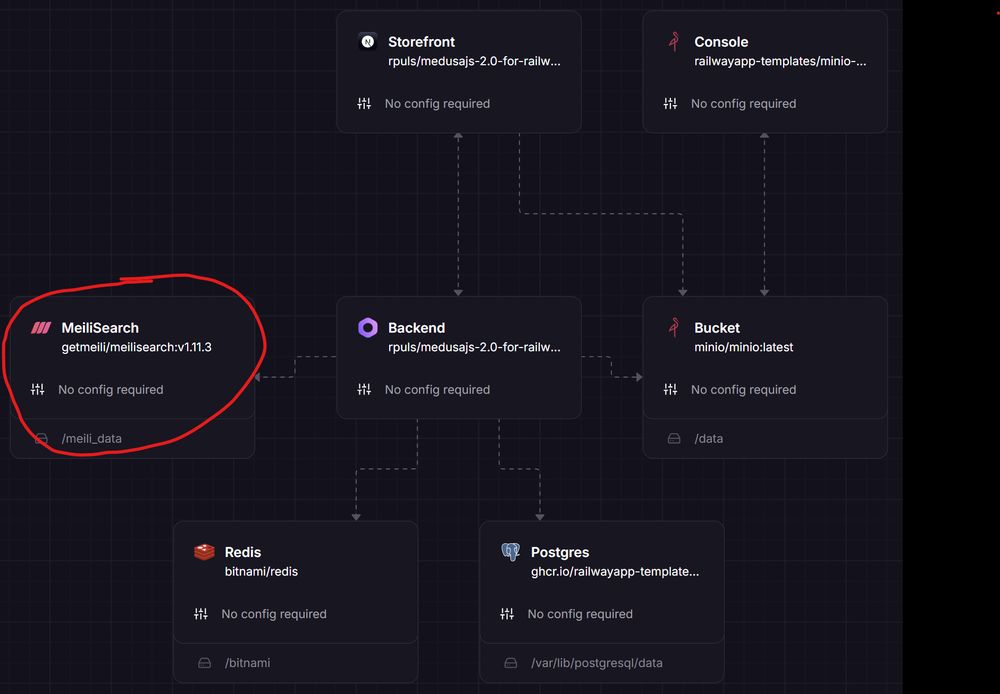1000x694 pixels.
Task: Click the Storefront Next.js logo icon
Action: pos(367,42)
